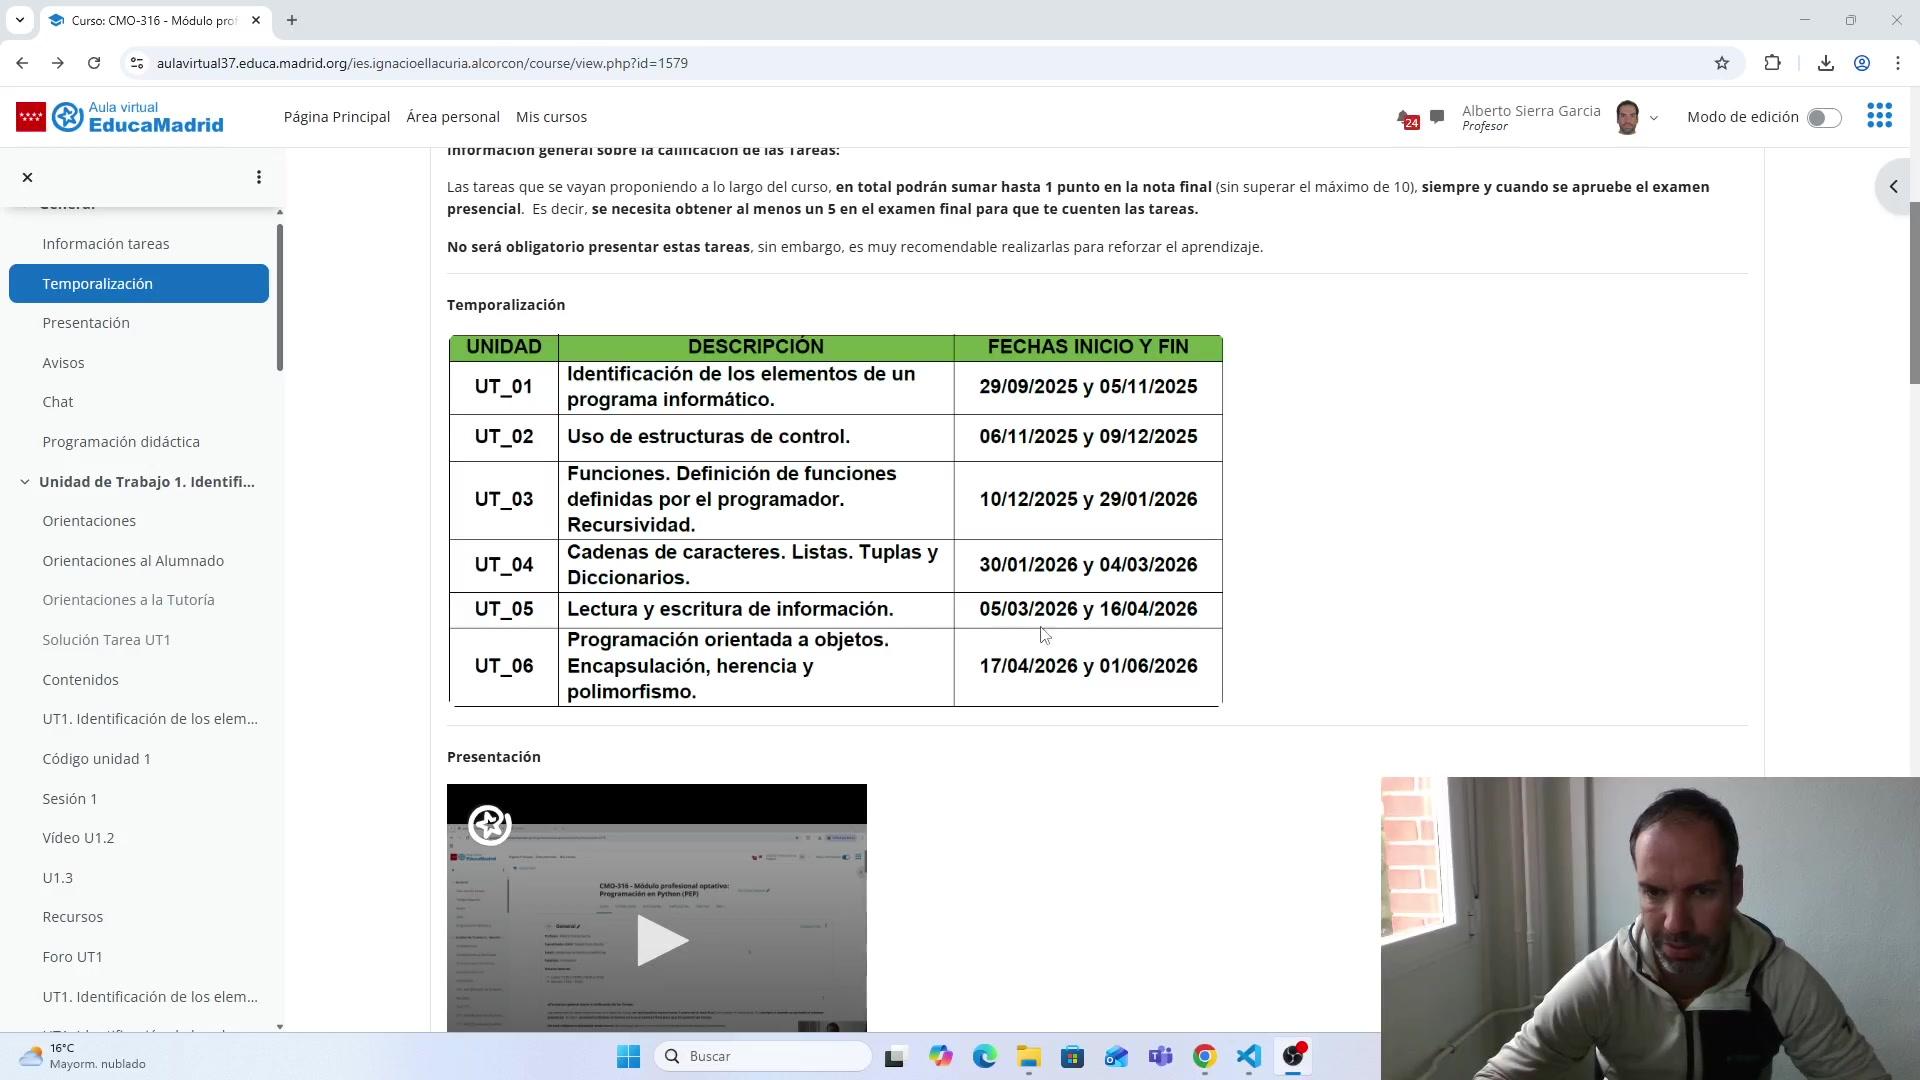Open Programación didáctica in sidebar
The height and width of the screenshot is (1080, 1920).
pyautogui.click(x=121, y=442)
